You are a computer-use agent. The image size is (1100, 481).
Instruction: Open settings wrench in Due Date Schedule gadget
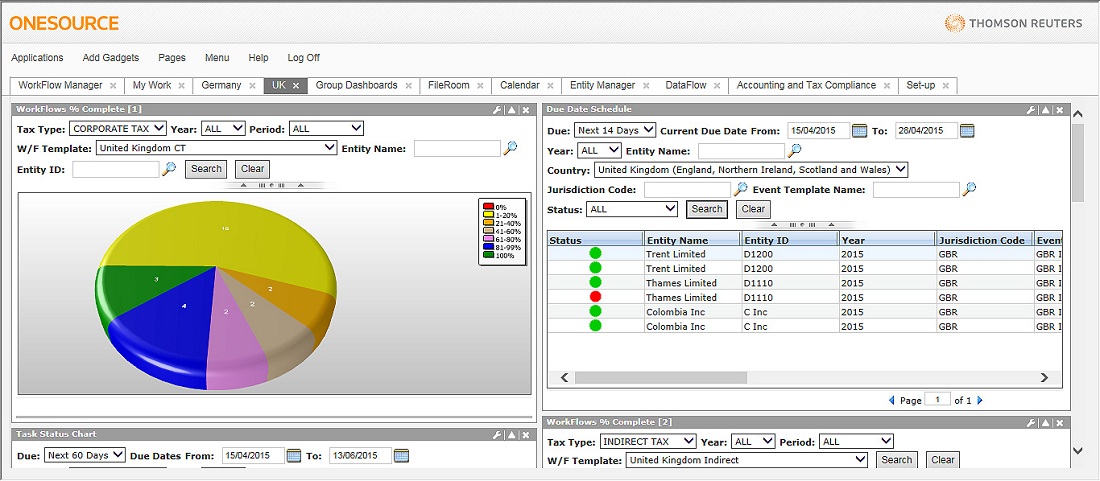click(1031, 110)
